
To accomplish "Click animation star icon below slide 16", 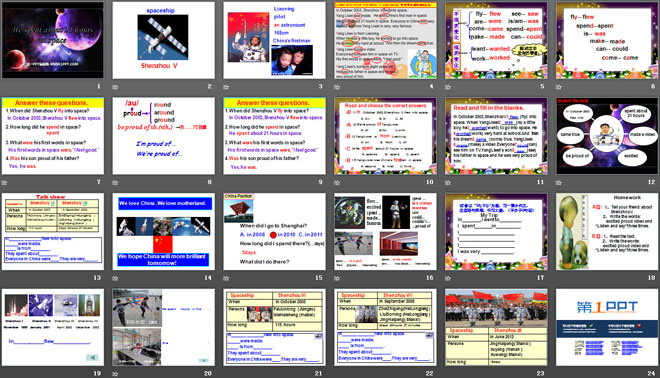I will (337, 278).
